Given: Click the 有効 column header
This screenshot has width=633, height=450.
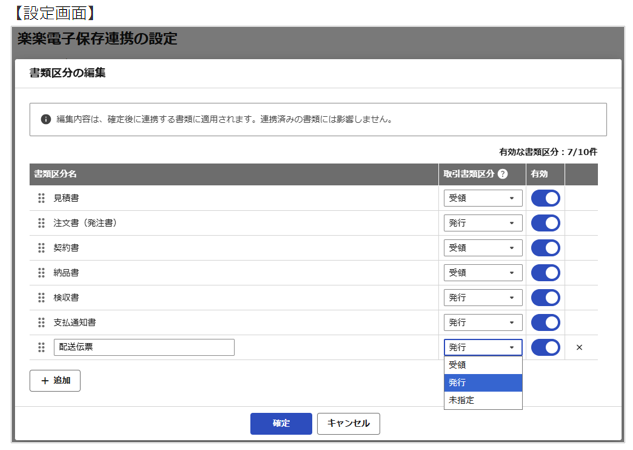Looking at the screenshot, I should coord(539,174).
